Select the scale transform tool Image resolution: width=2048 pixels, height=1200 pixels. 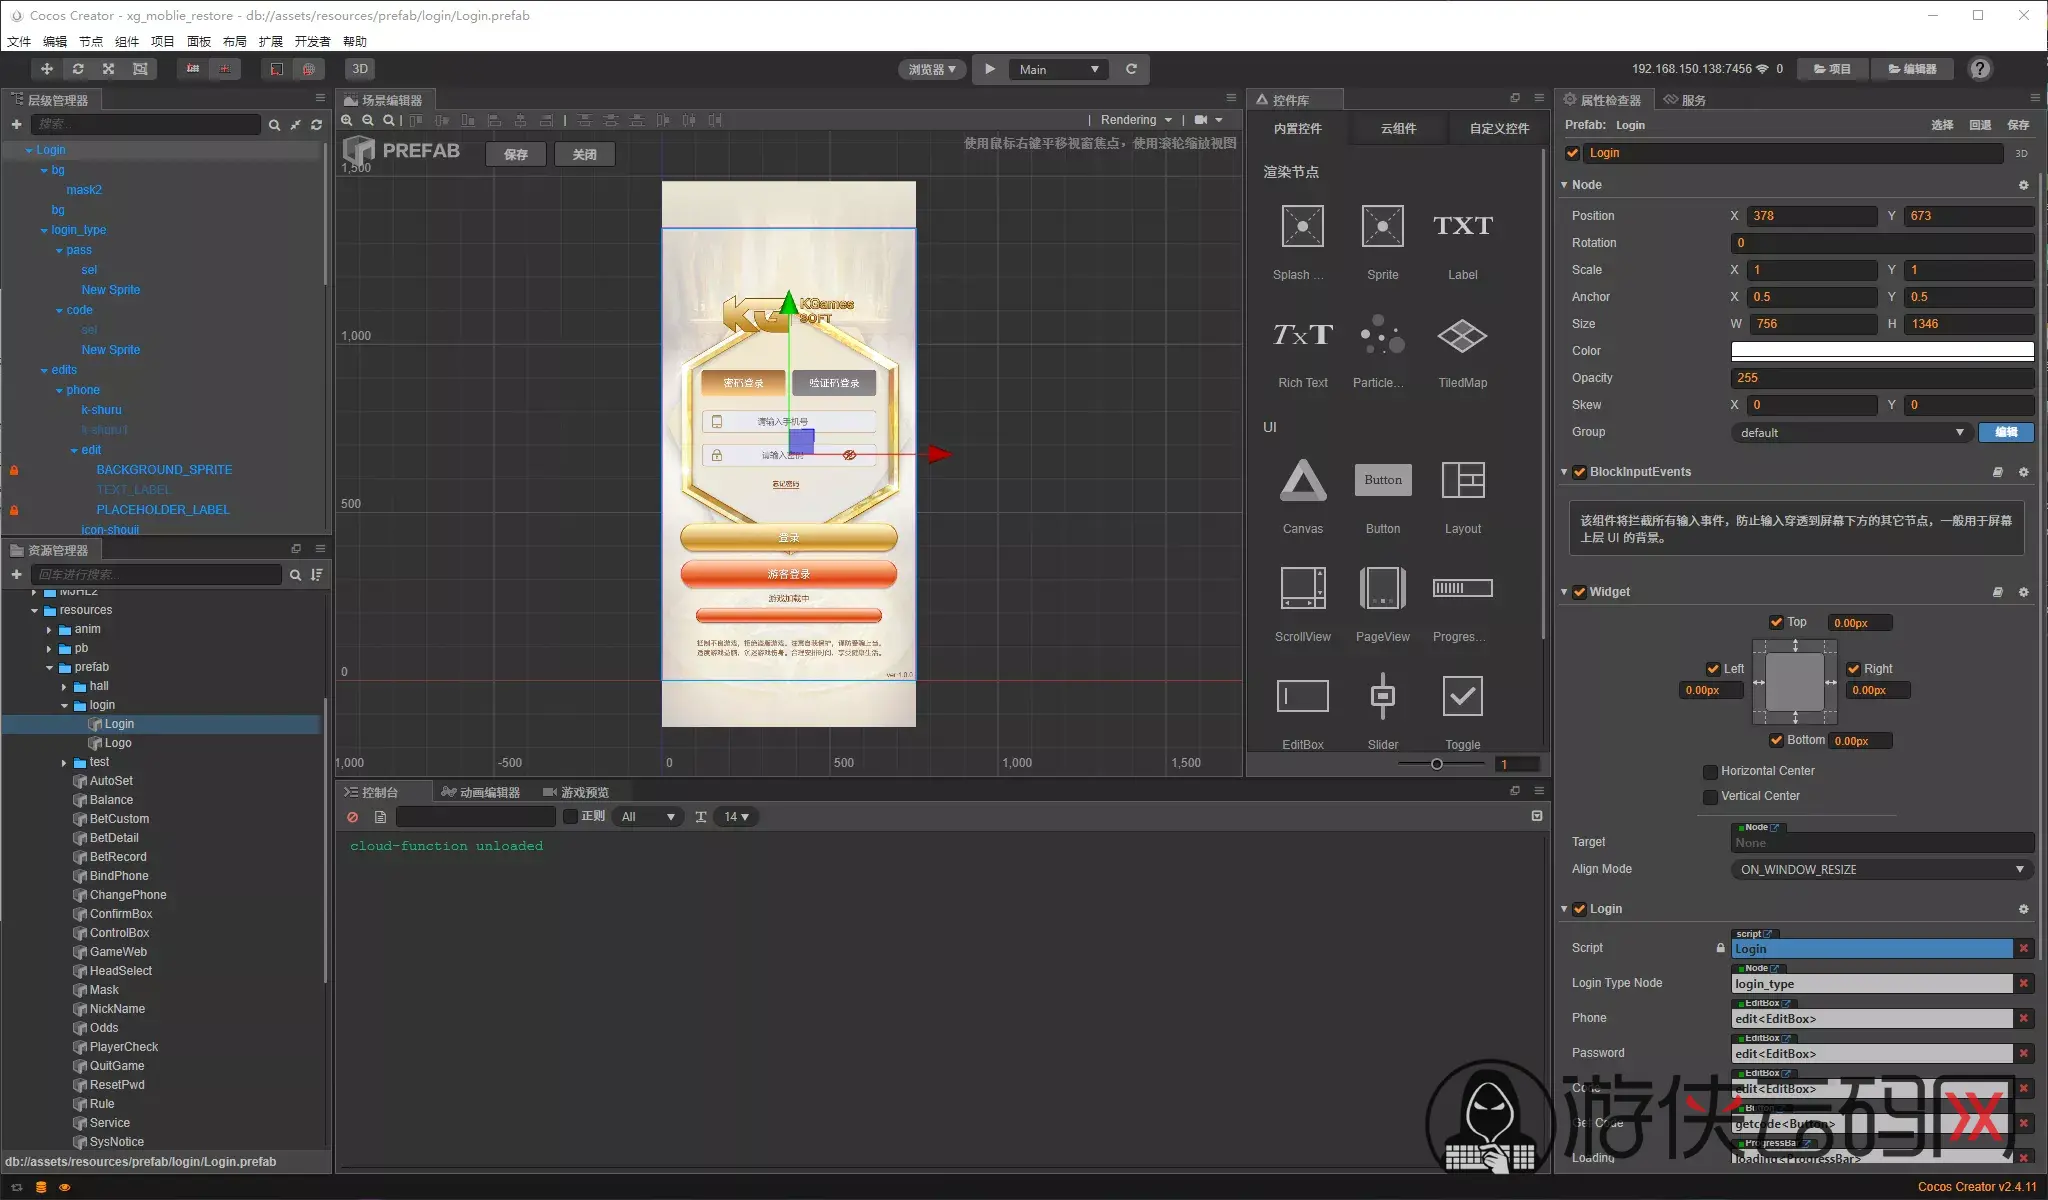point(109,69)
